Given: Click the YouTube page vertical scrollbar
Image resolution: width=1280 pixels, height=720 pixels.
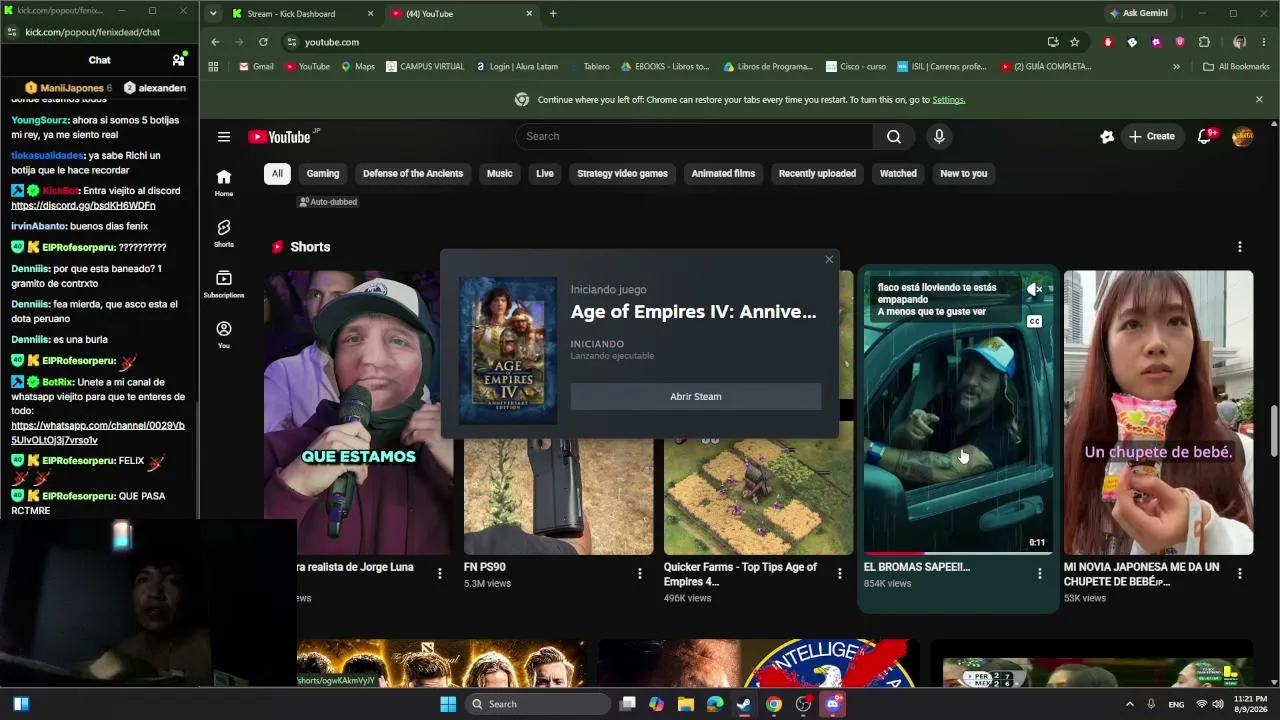Looking at the screenshot, I should pyautogui.click(x=1273, y=430).
